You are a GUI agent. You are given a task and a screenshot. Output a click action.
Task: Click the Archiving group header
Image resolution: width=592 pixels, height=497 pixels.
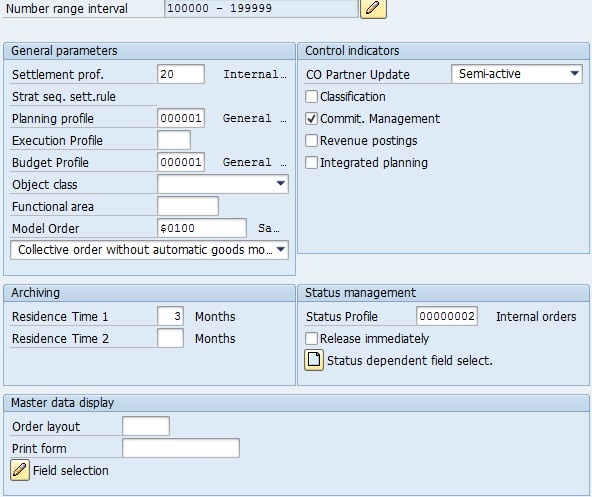click(150, 293)
